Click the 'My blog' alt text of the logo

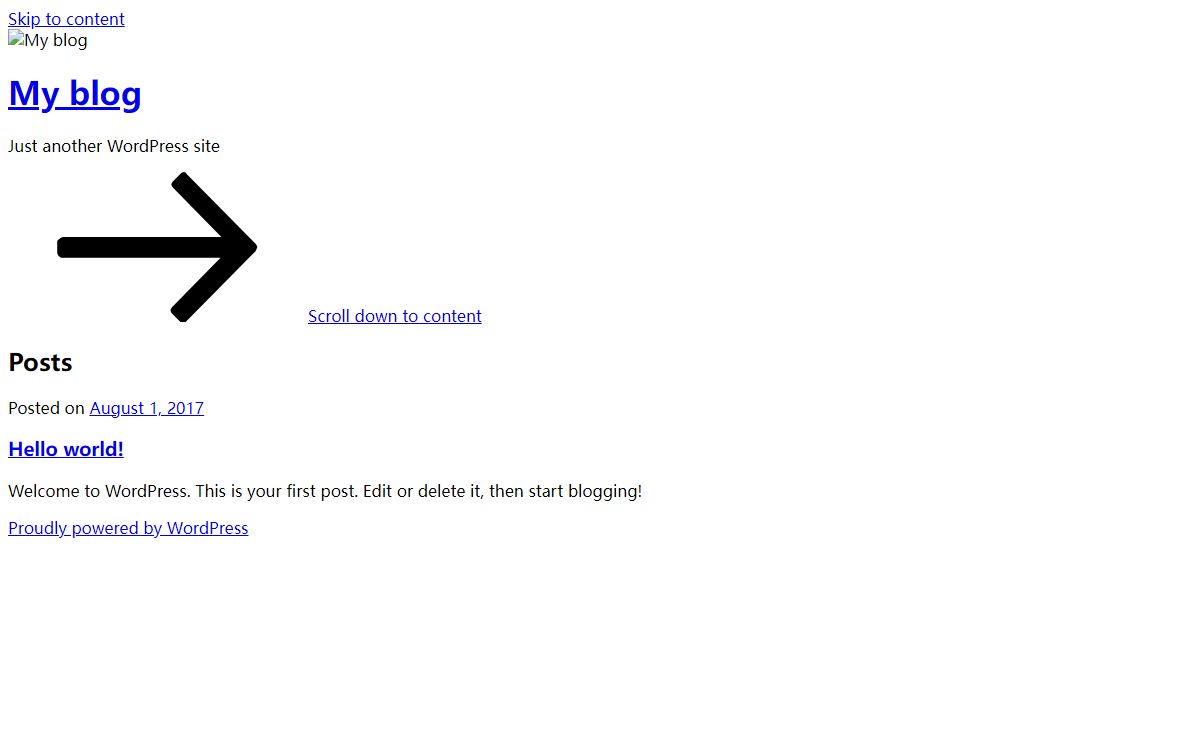tap(56, 40)
